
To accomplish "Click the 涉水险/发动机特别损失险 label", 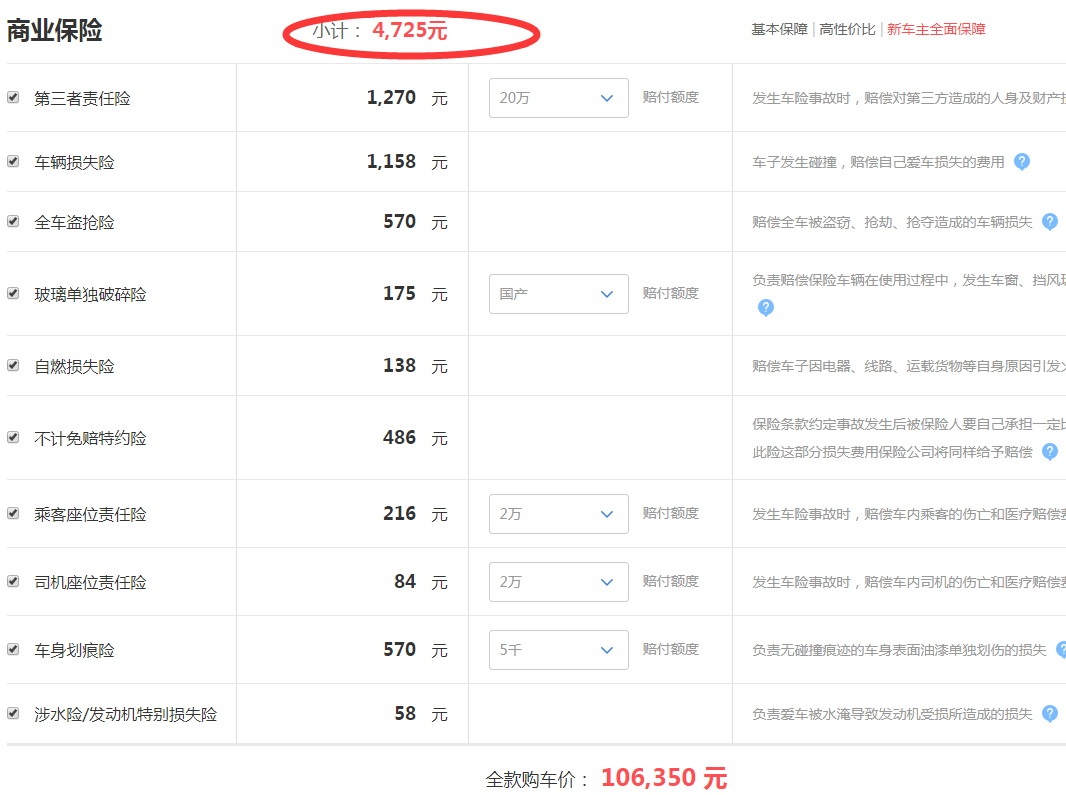I will [x=126, y=715].
